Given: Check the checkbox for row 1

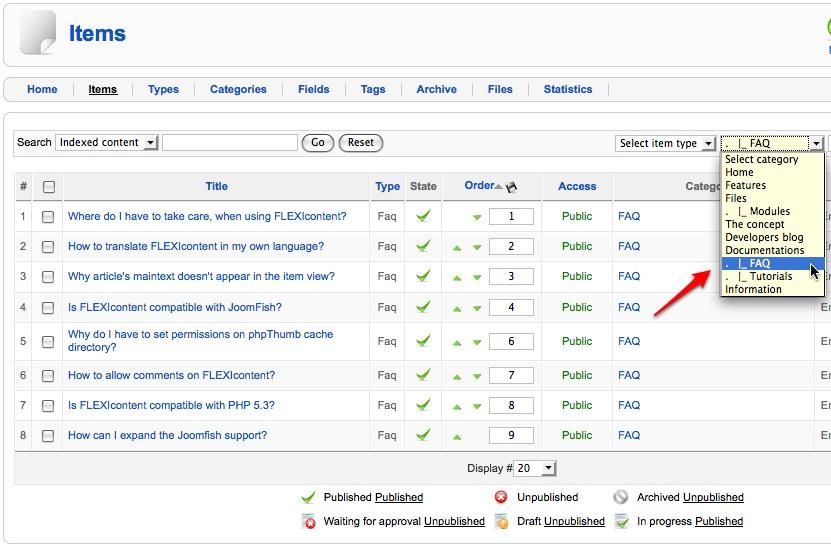Looking at the screenshot, I should (x=48, y=217).
